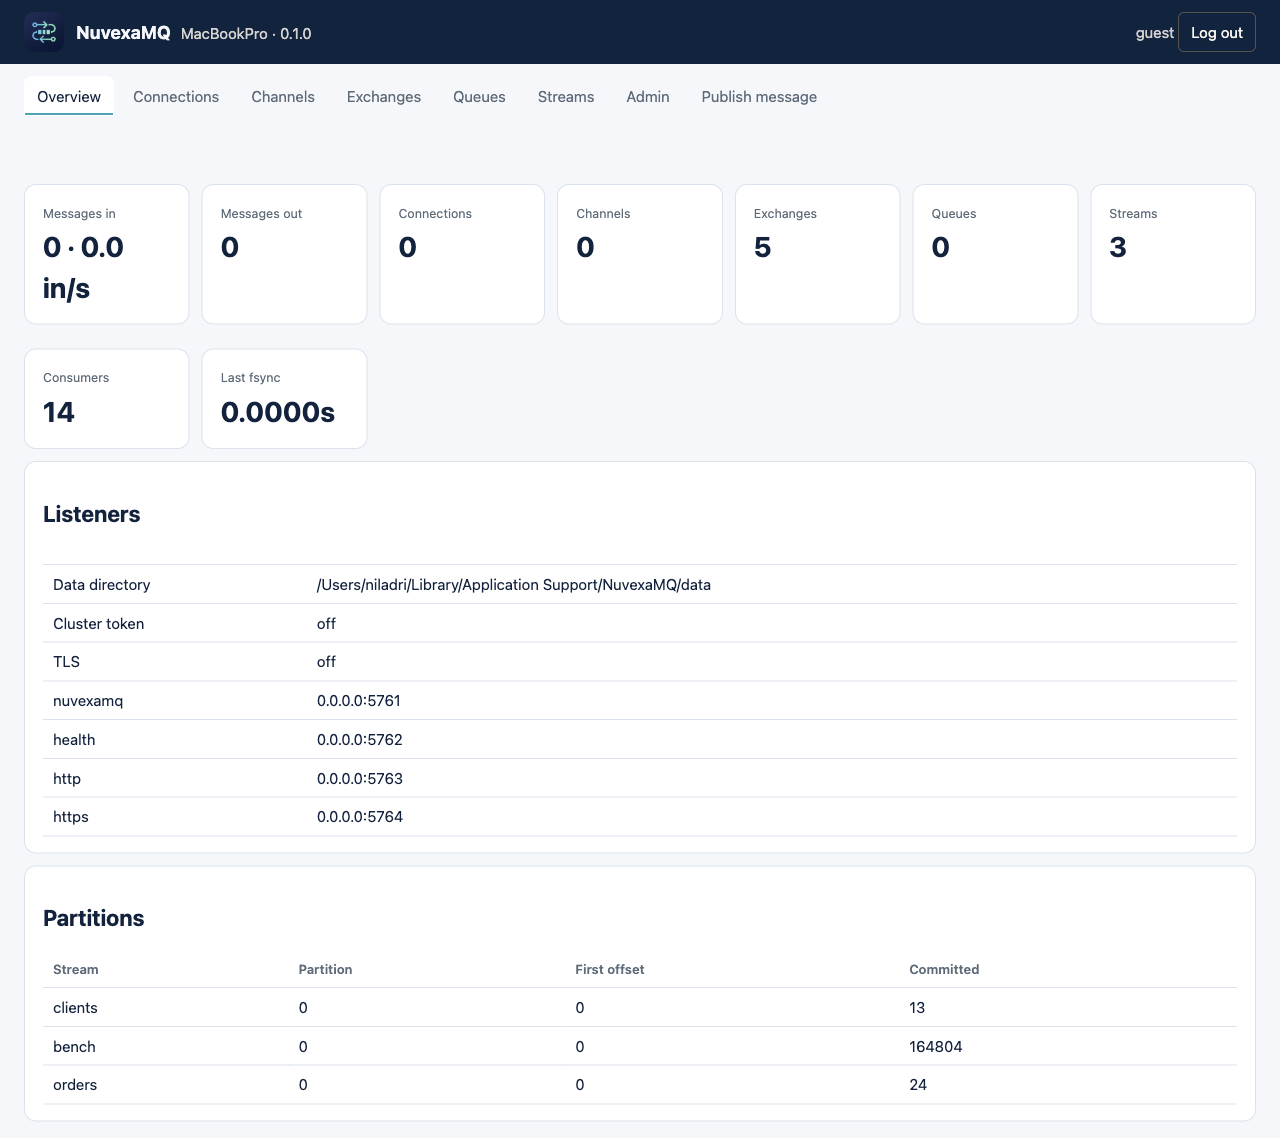Select the Queues tab
Image resolution: width=1280 pixels, height=1138 pixels.
(x=479, y=97)
